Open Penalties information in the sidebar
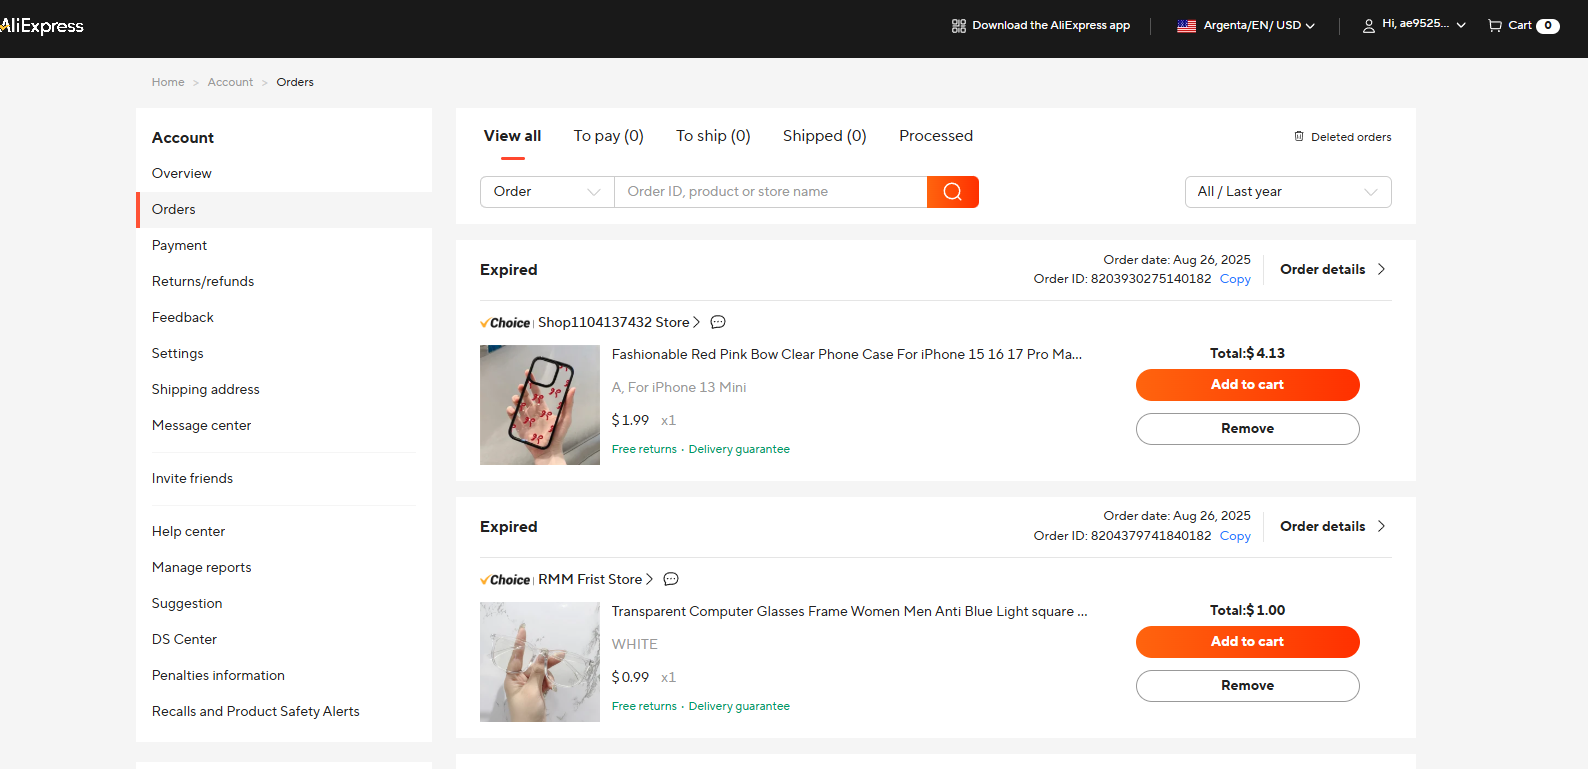 click(x=219, y=676)
